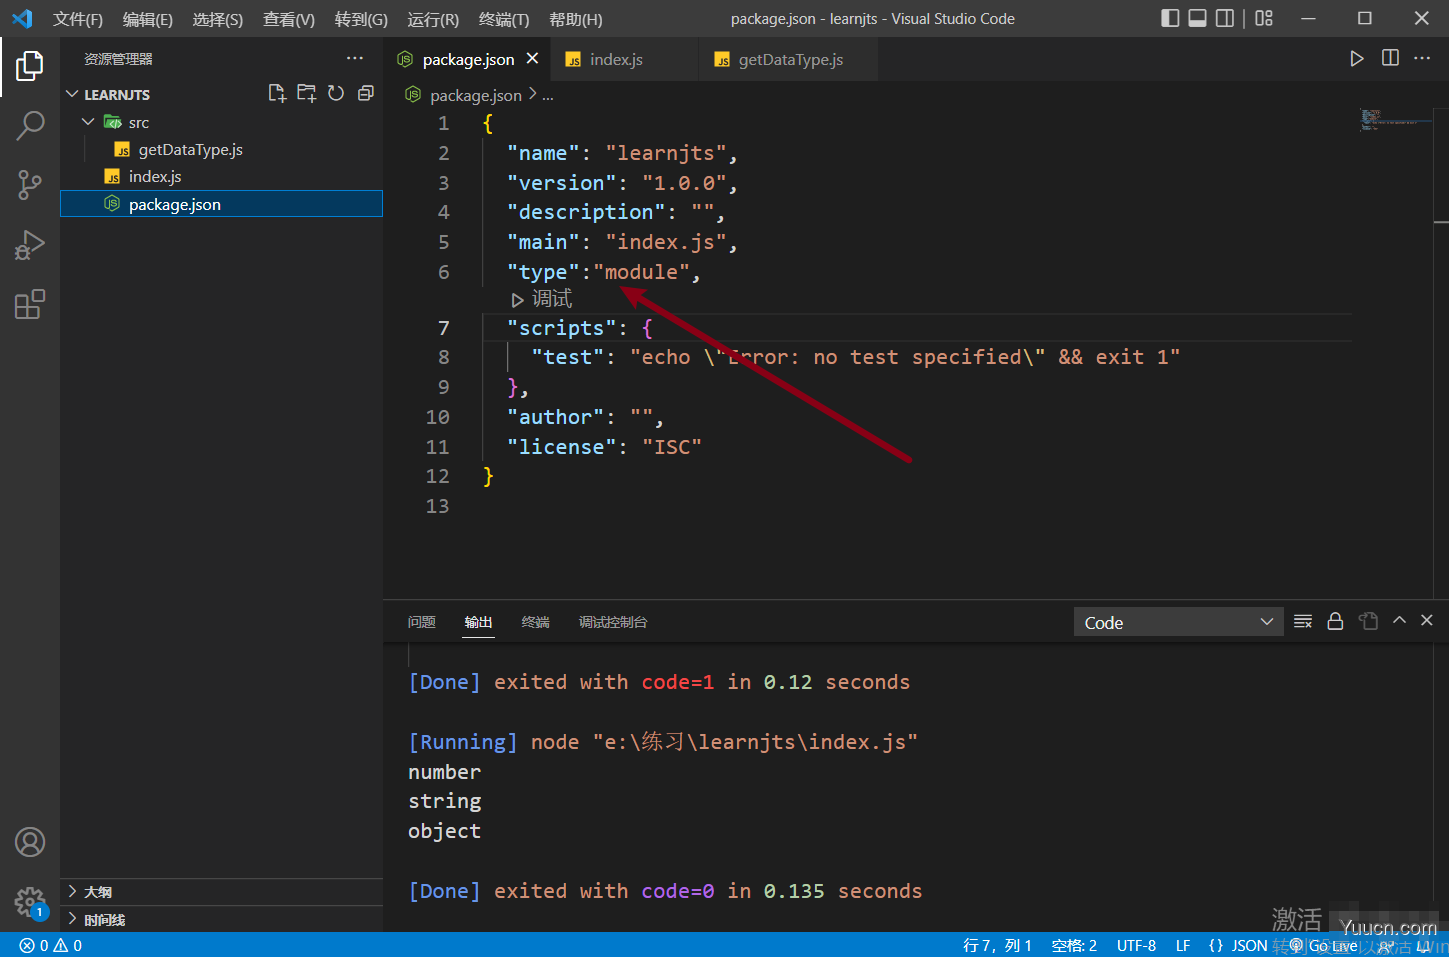Select the 输出 output panel tab

479,622
